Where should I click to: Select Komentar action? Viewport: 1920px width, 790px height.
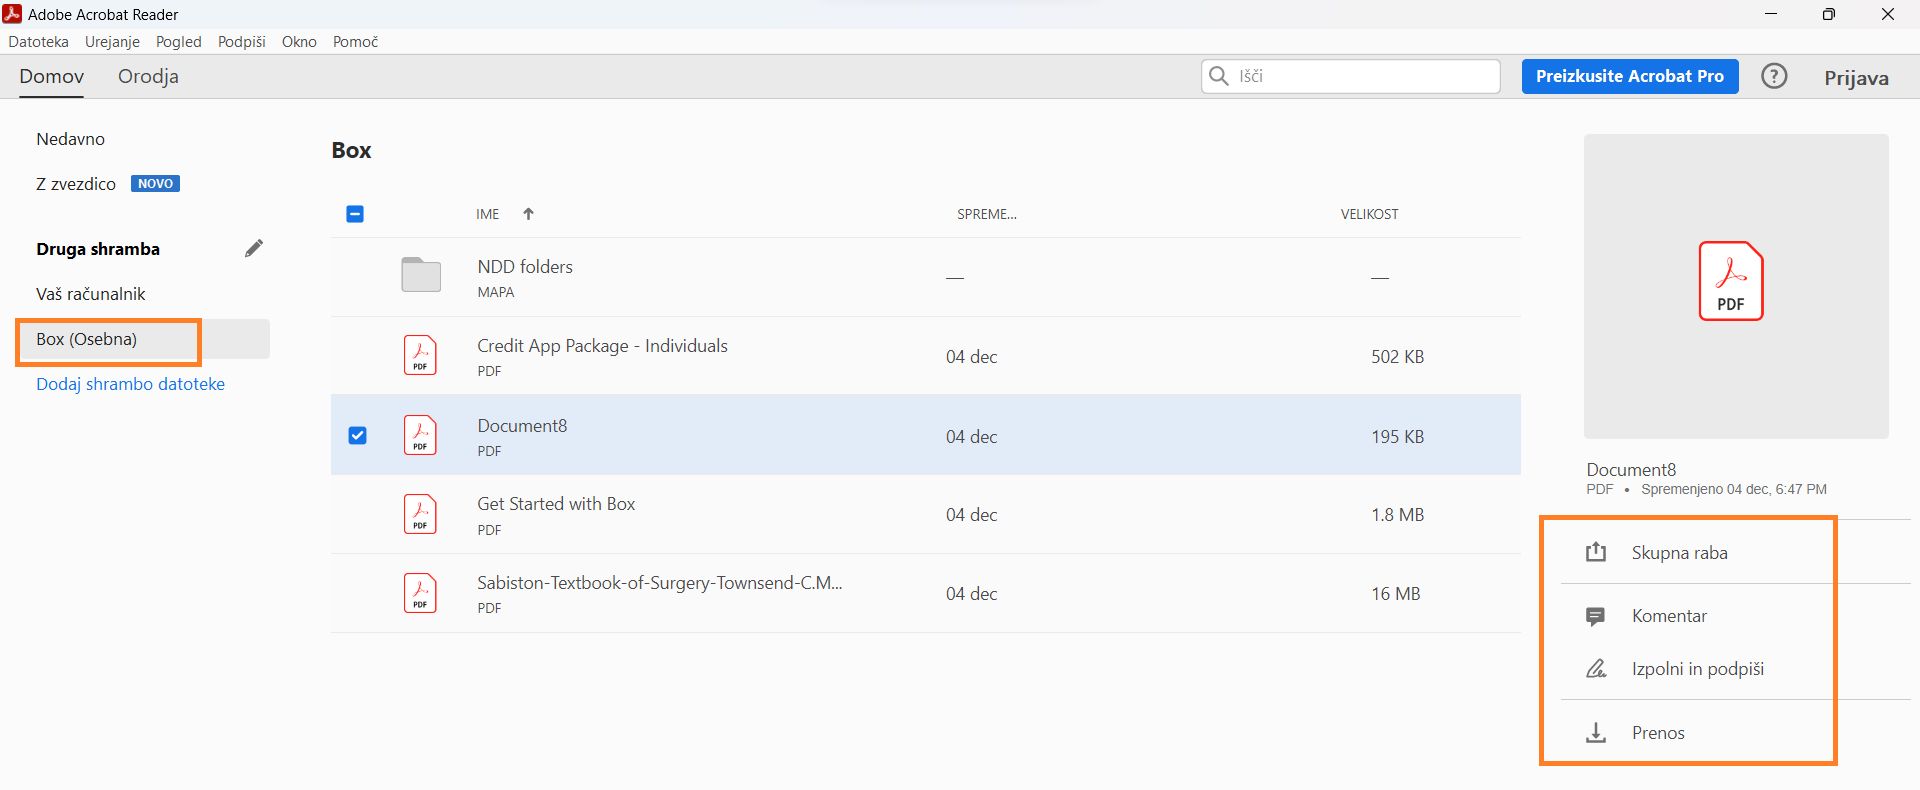pyautogui.click(x=1670, y=616)
